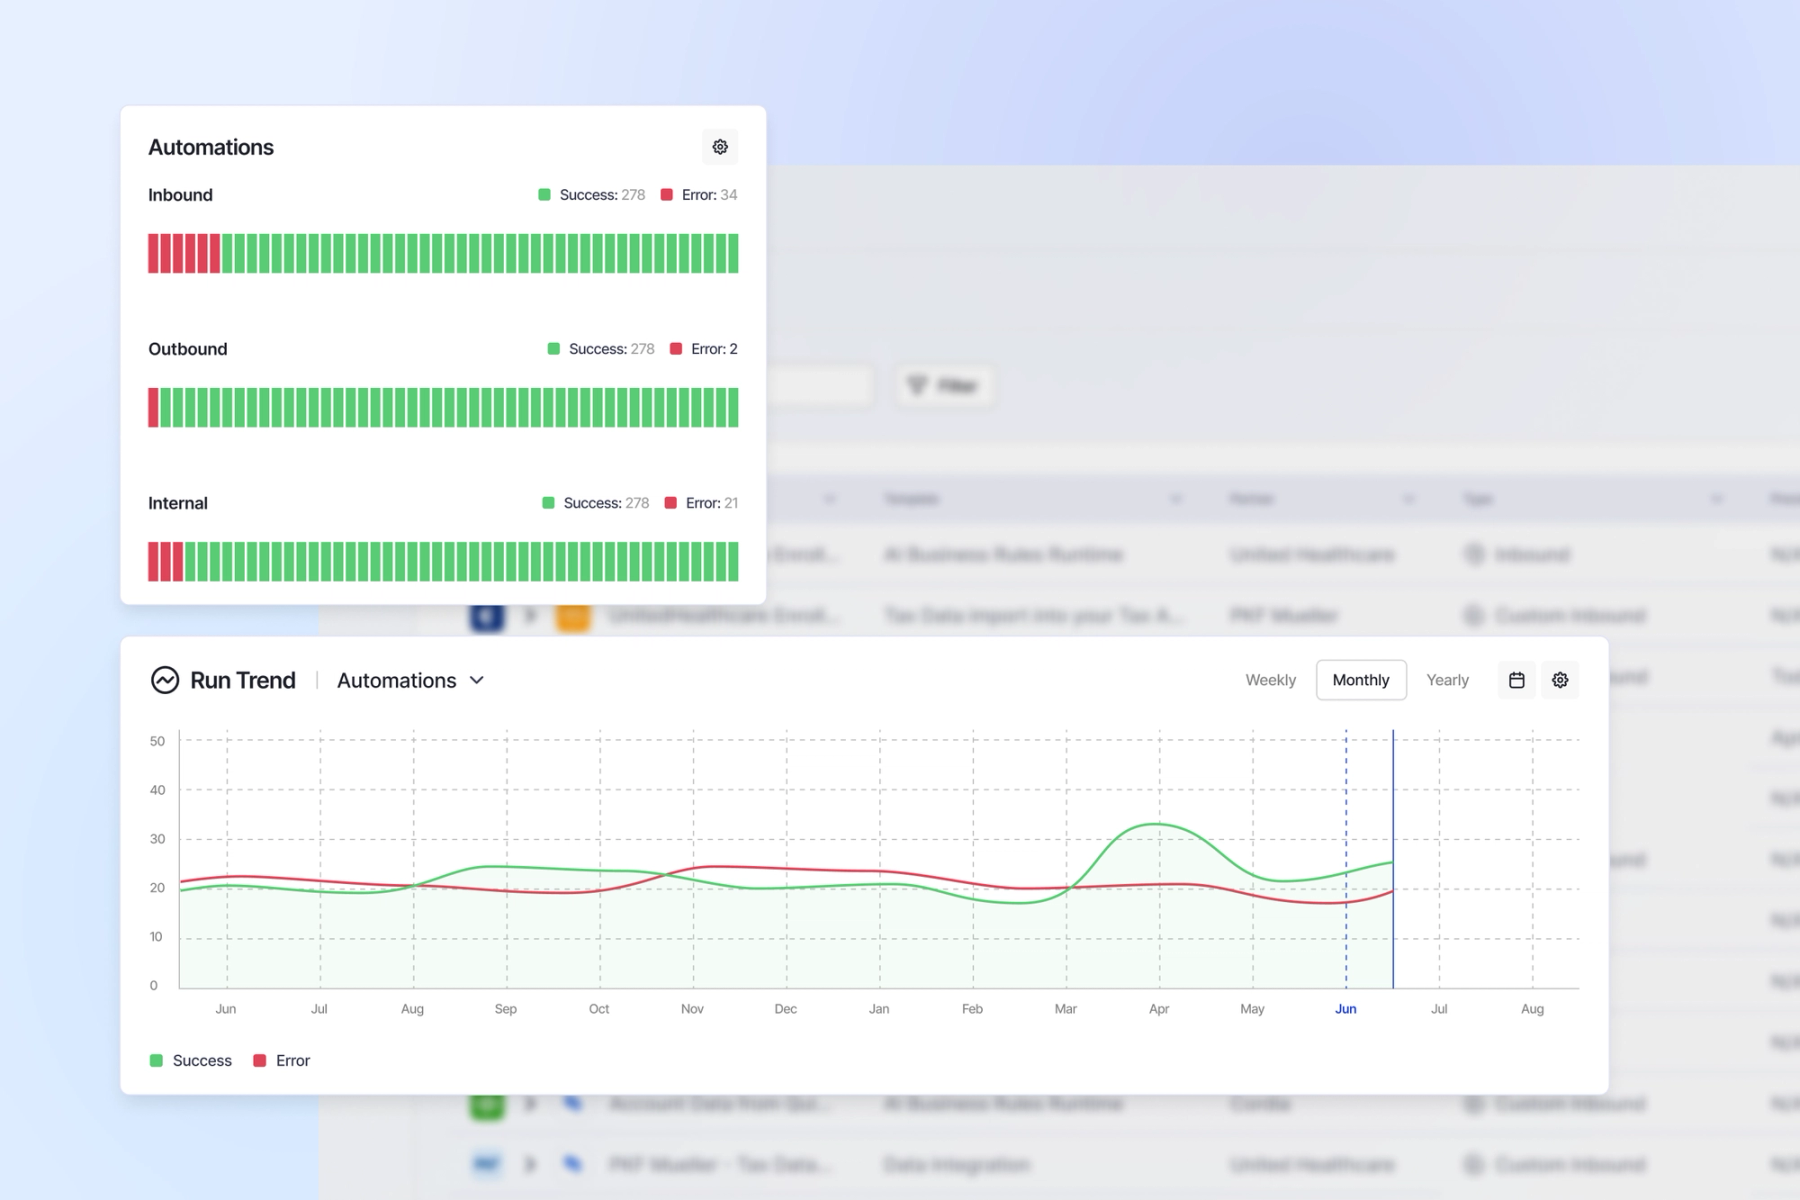Click the 'Sep' month axis label
1800x1200 pixels.
click(506, 1009)
